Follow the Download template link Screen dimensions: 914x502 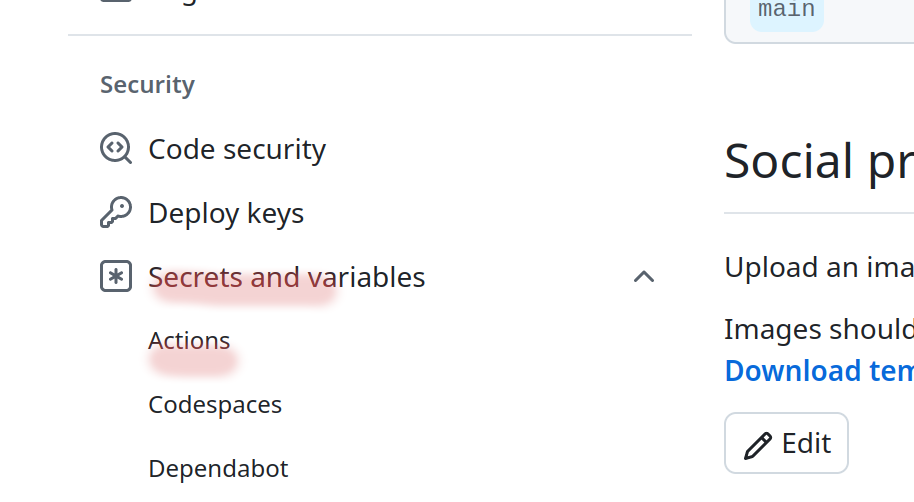(818, 371)
